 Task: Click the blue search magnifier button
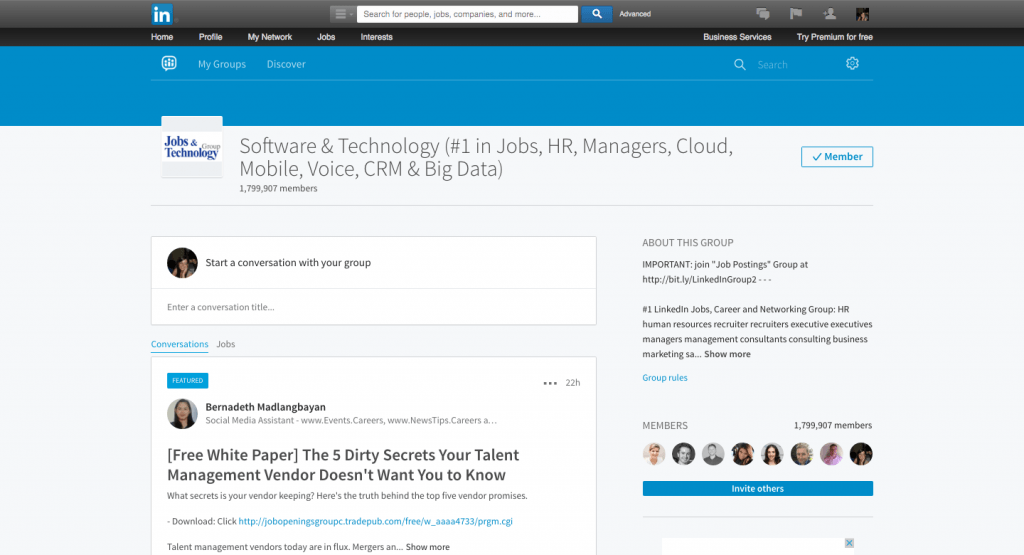[596, 14]
